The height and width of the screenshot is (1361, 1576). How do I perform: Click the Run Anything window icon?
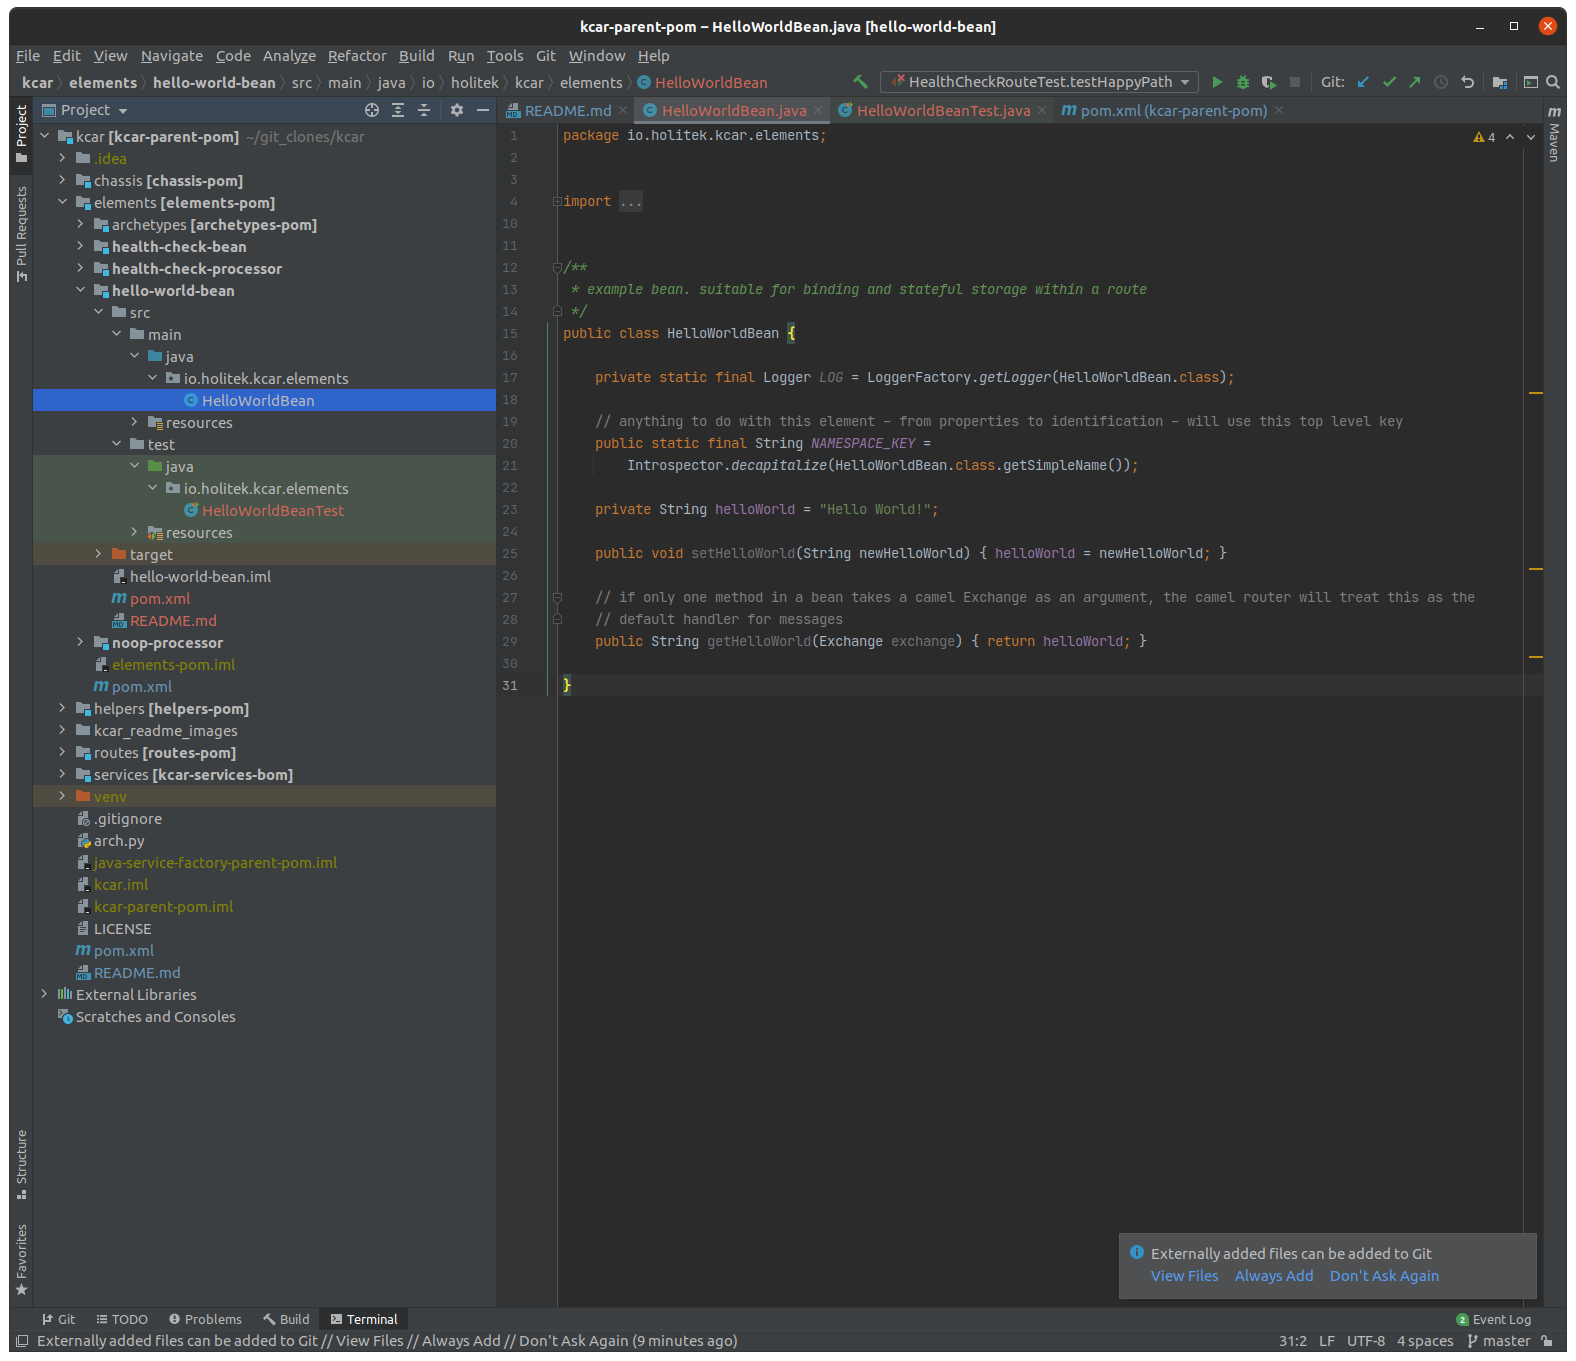pos(1531,82)
